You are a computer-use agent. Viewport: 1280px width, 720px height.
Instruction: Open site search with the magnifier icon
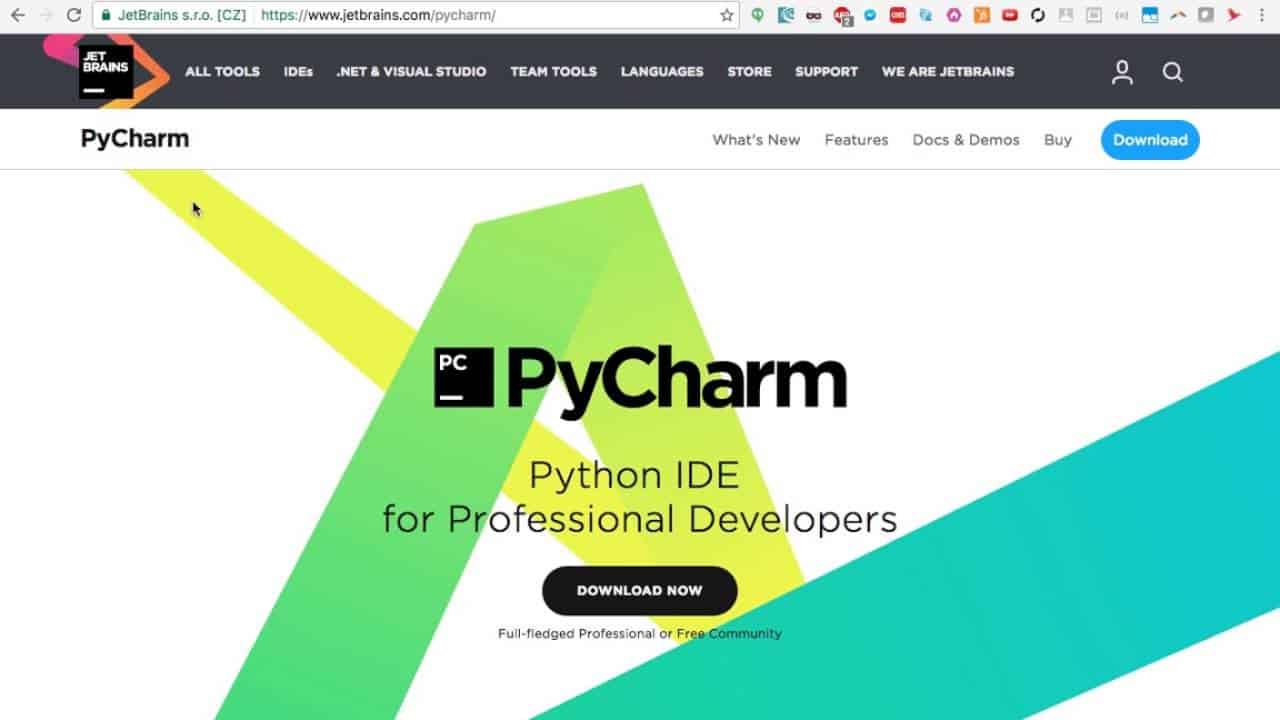[x=1173, y=72]
